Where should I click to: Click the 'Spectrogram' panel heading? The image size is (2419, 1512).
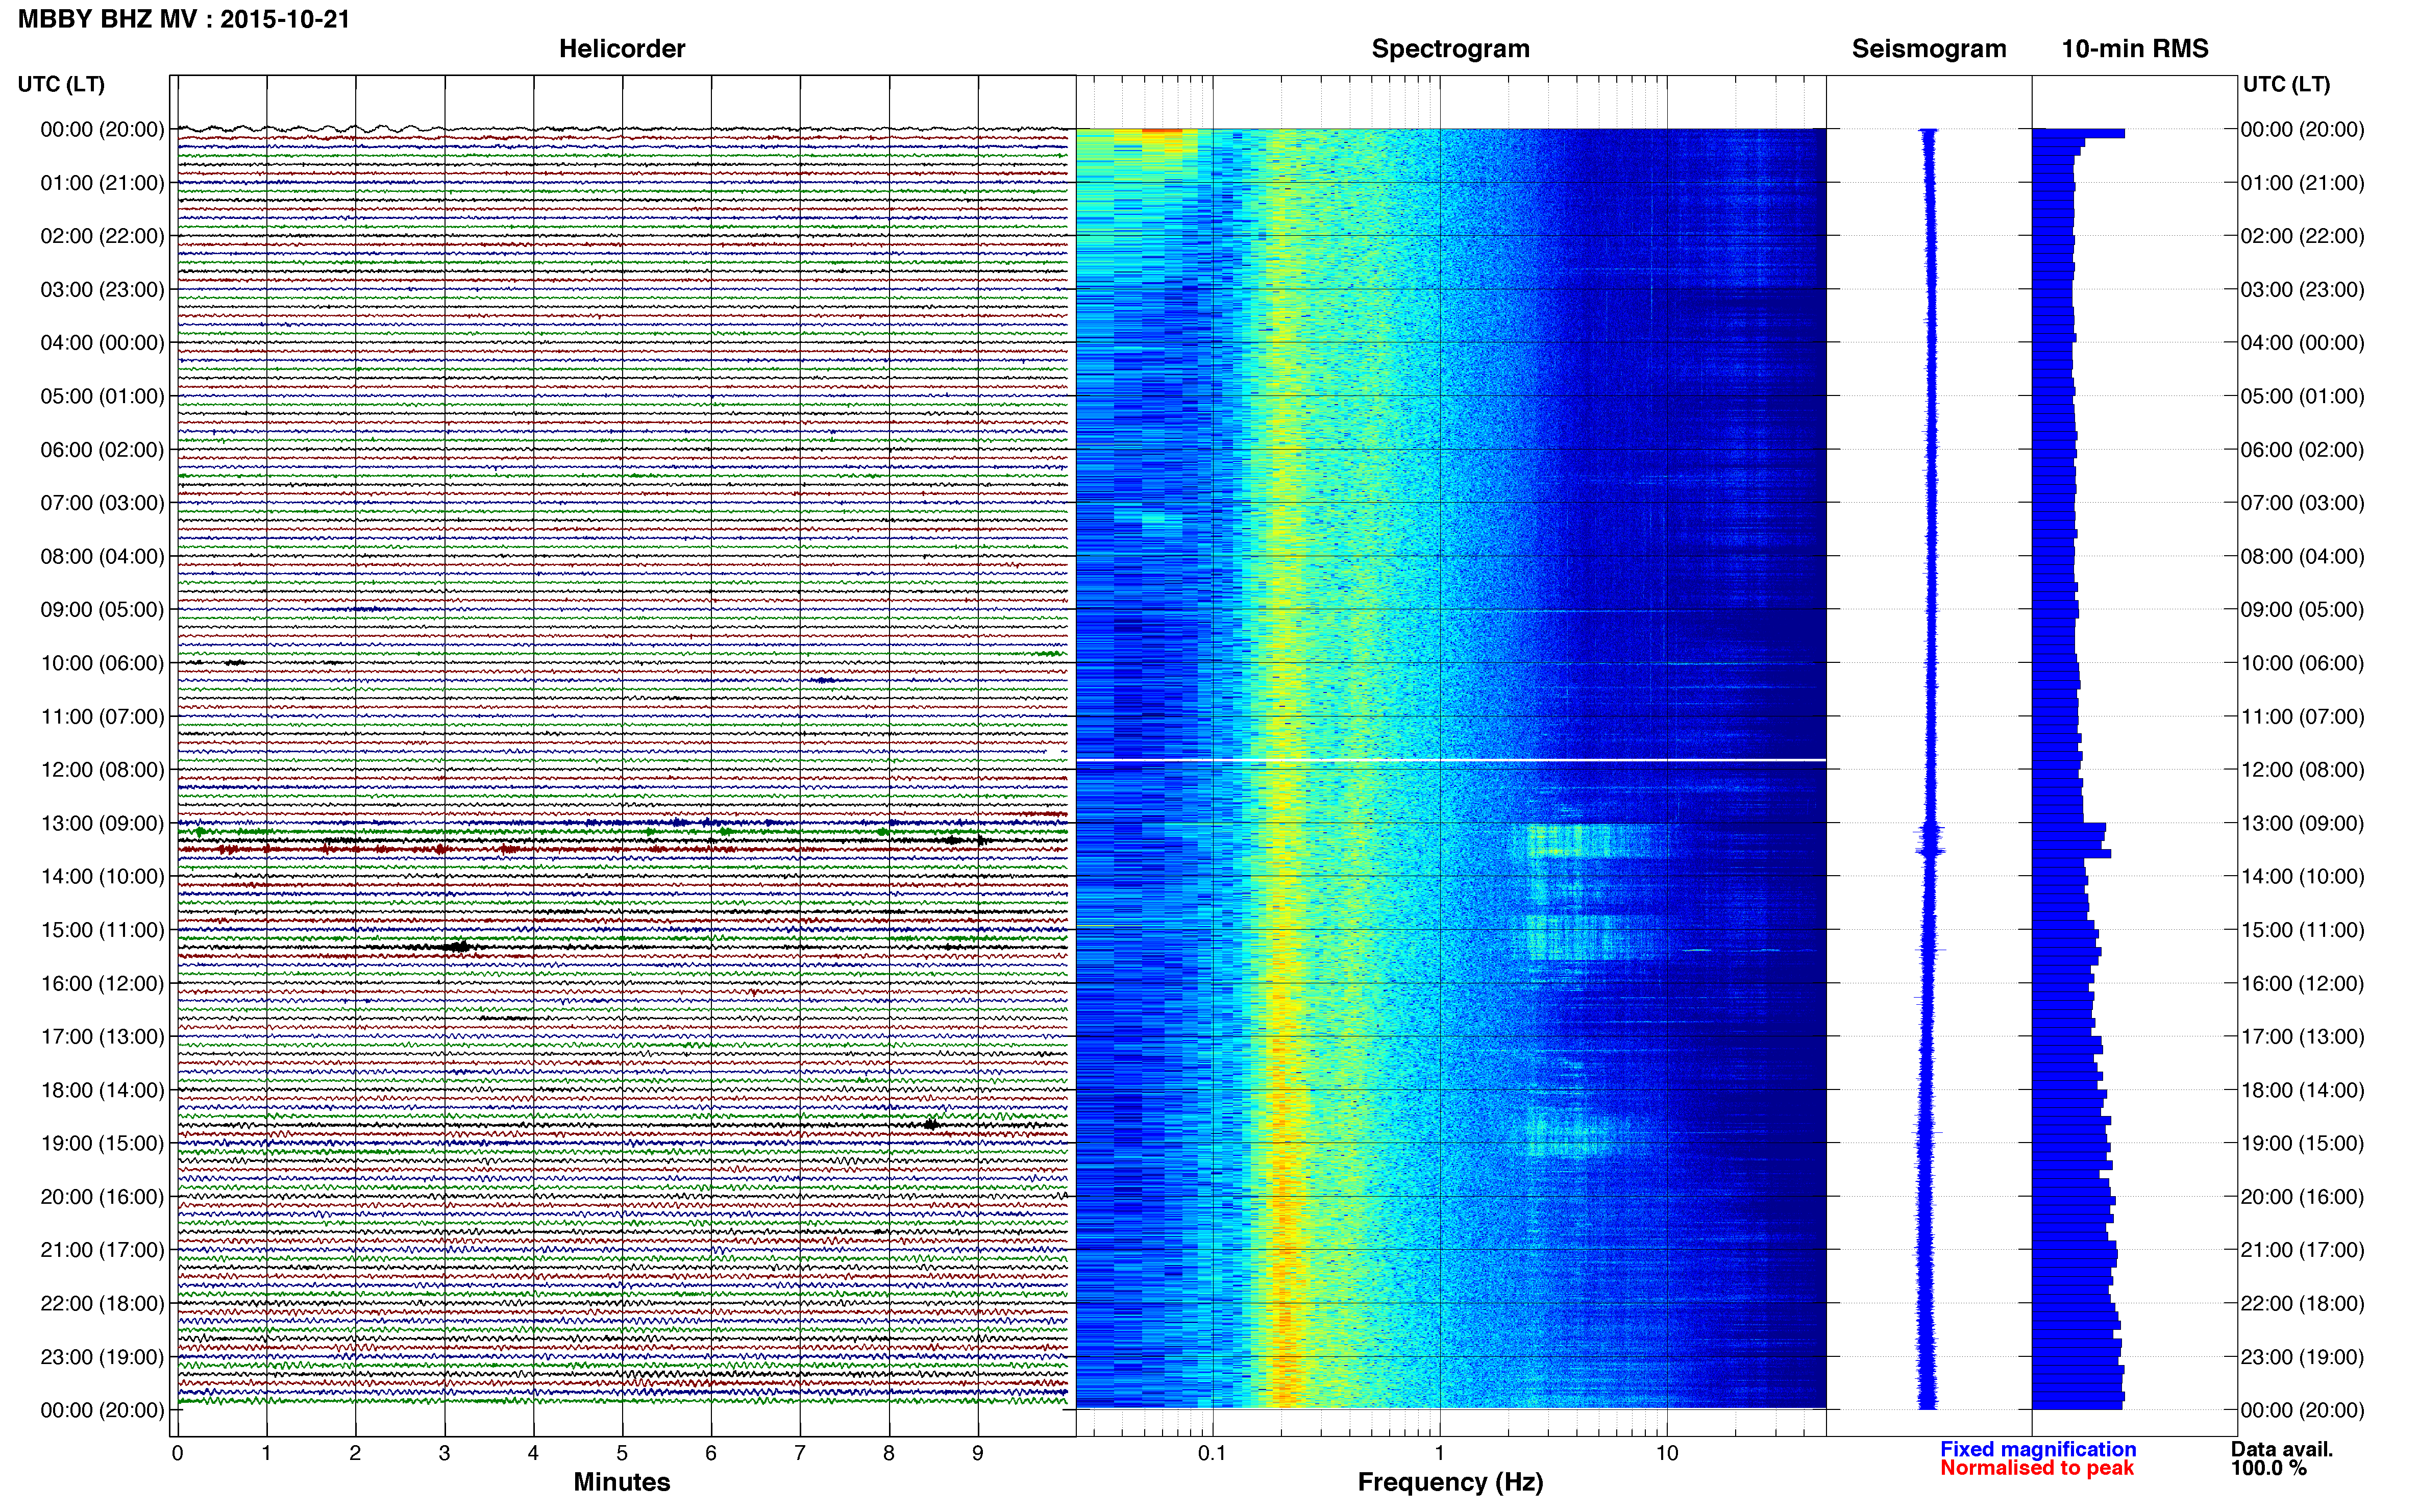pyautogui.click(x=1450, y=49)
